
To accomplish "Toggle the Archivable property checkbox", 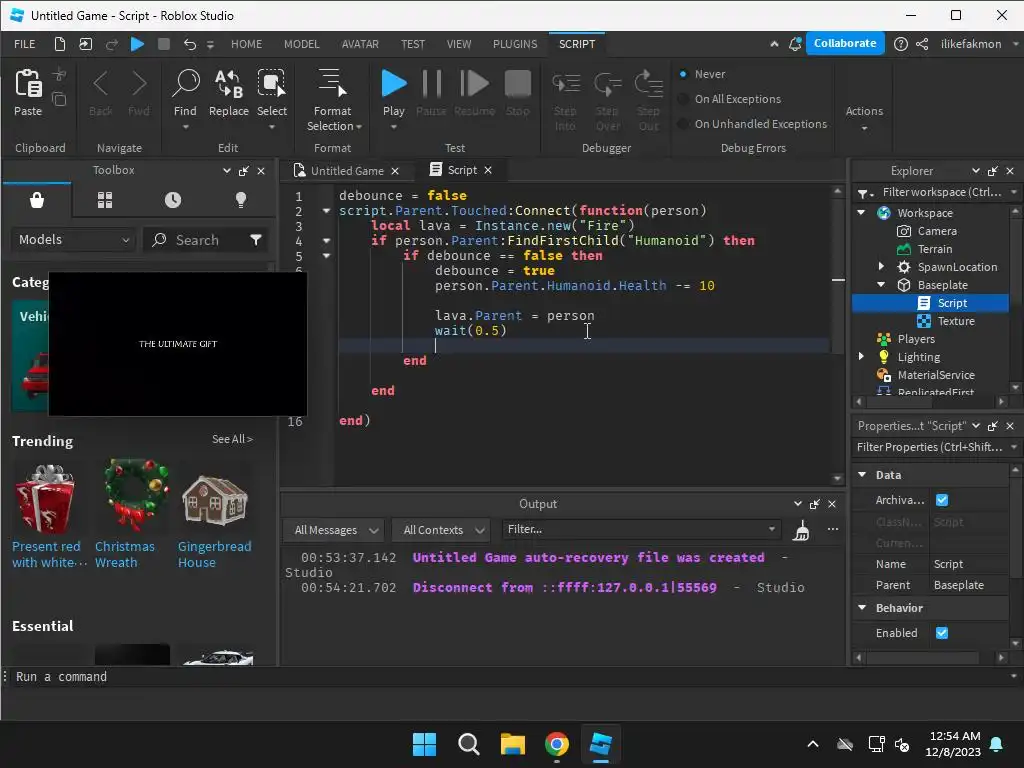I will (941, 500).
